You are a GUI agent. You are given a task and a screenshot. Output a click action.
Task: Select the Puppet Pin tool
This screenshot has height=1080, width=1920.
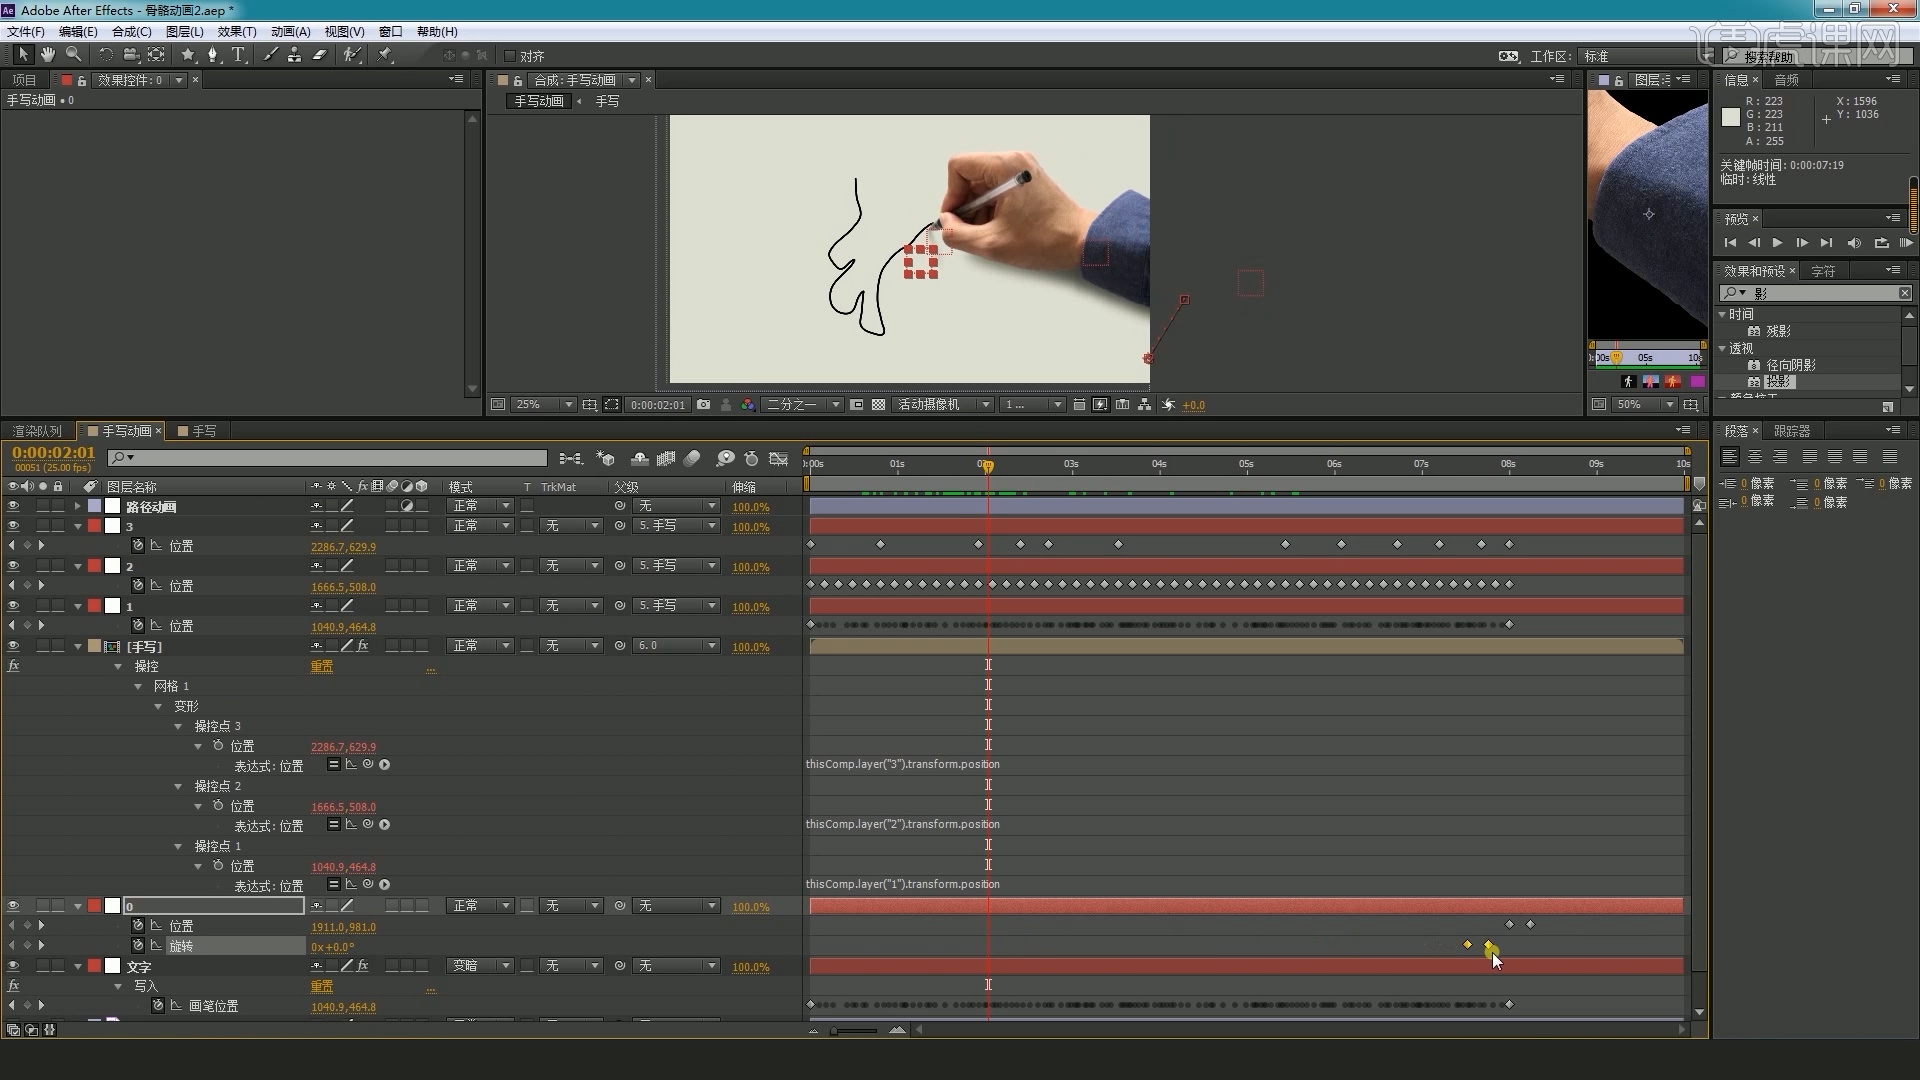click(385, 55)
